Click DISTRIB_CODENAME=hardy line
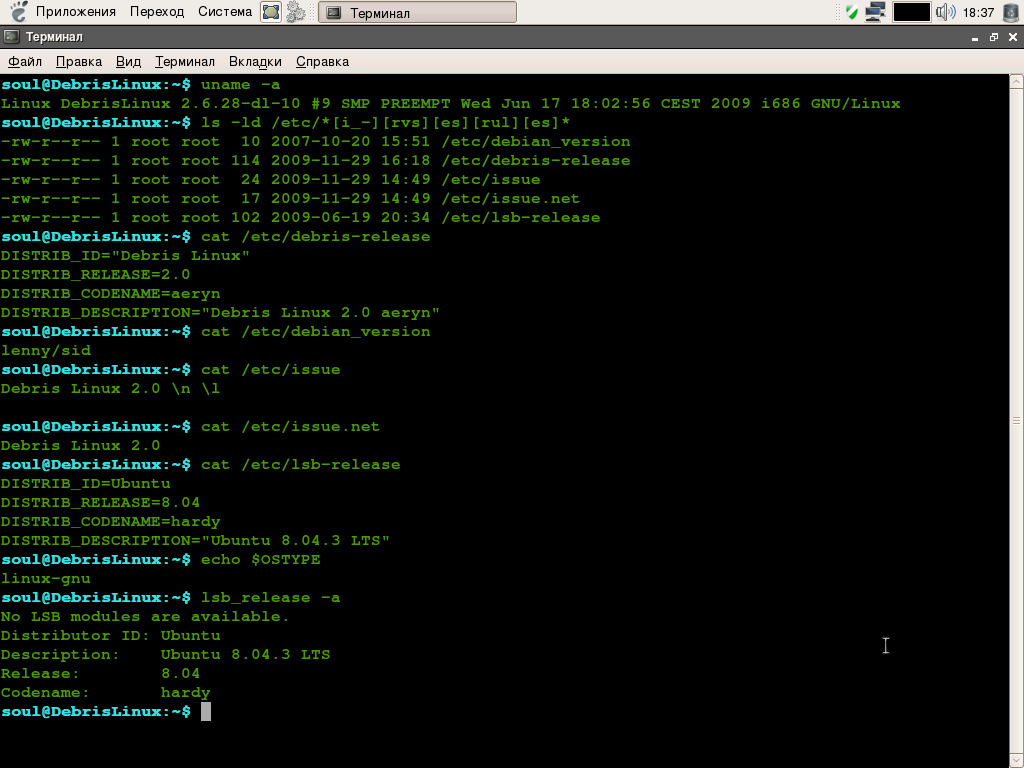Viewport: 1024px width, 768px height. [110, 520]
